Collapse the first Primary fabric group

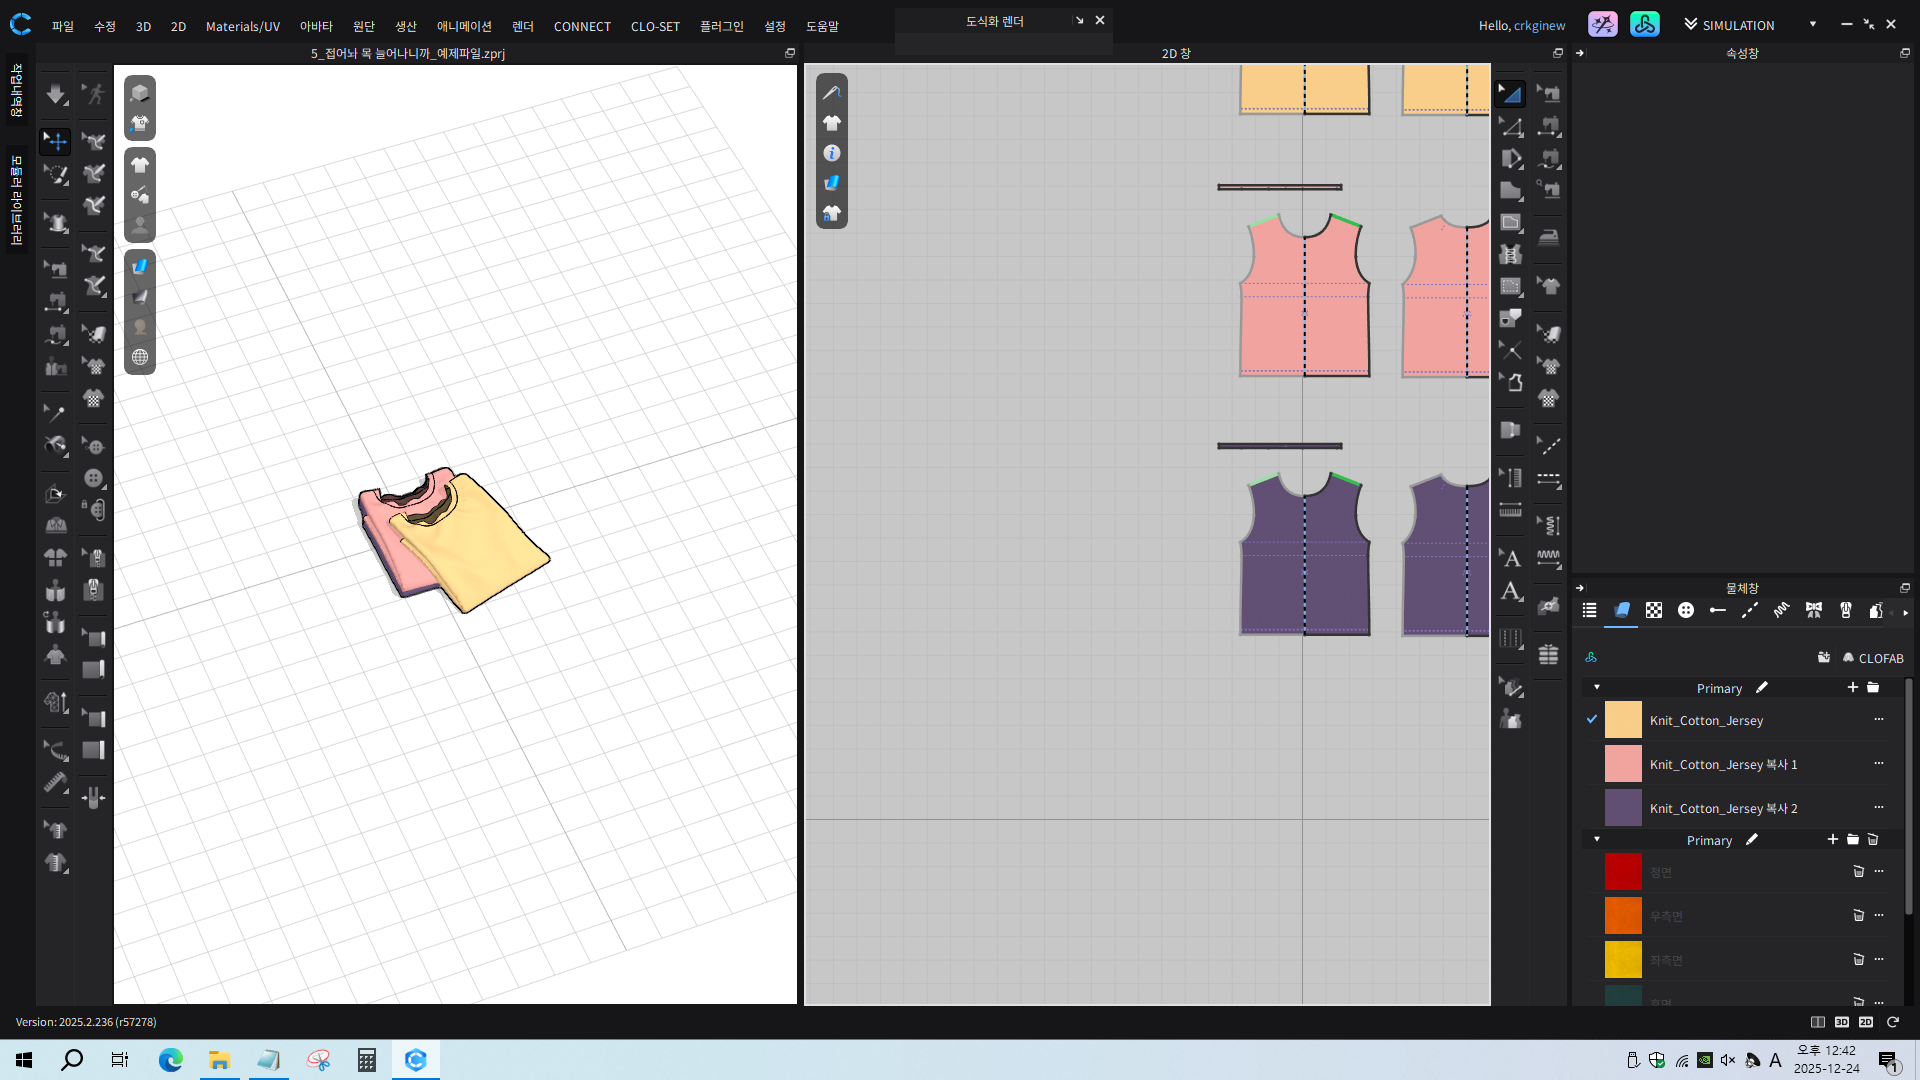click(1597, 688)
